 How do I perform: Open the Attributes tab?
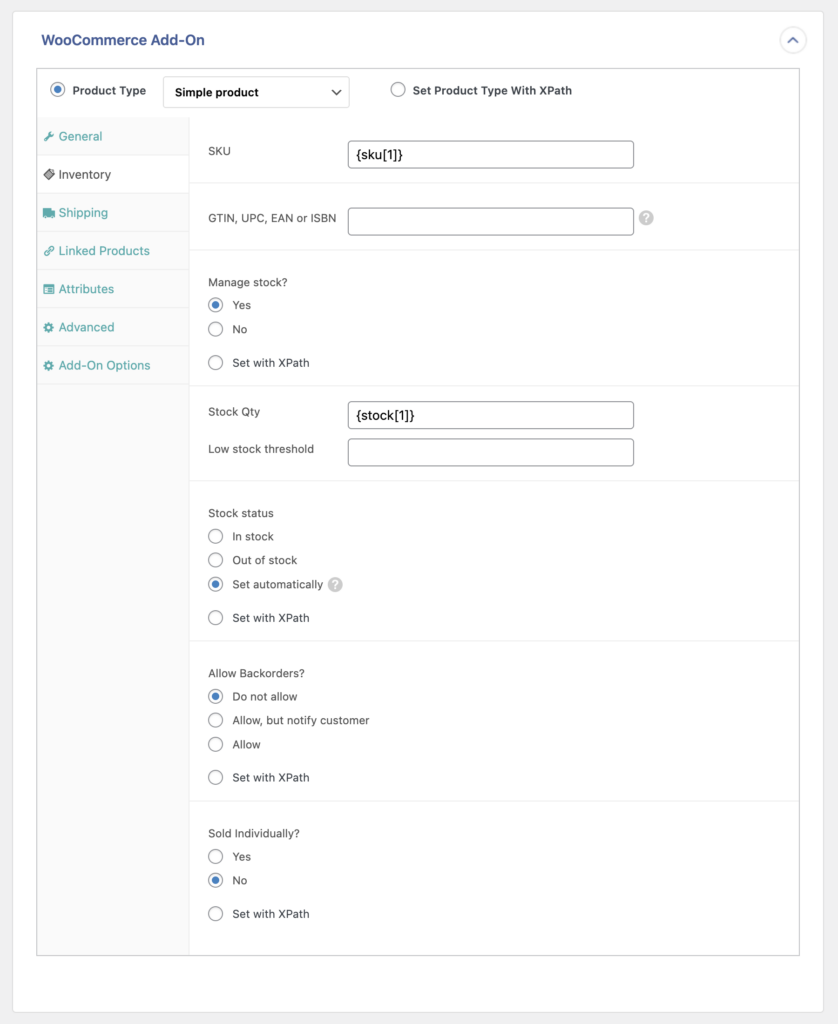(x=85, y=288)
